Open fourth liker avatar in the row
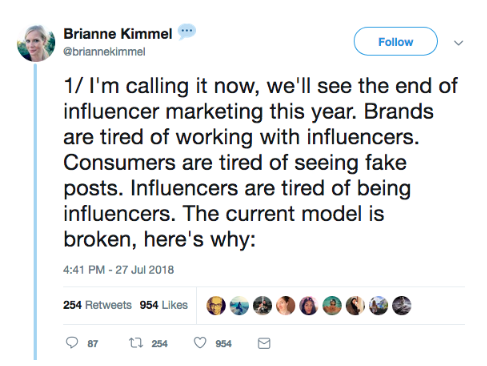 [x=286, y=306]
